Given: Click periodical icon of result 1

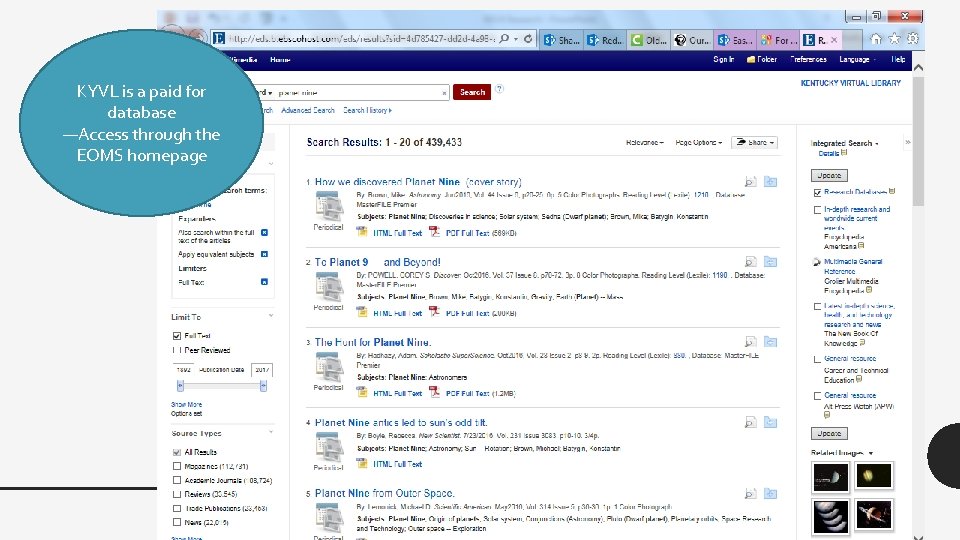Looking at the screenshot, I should tap(329, 206).
